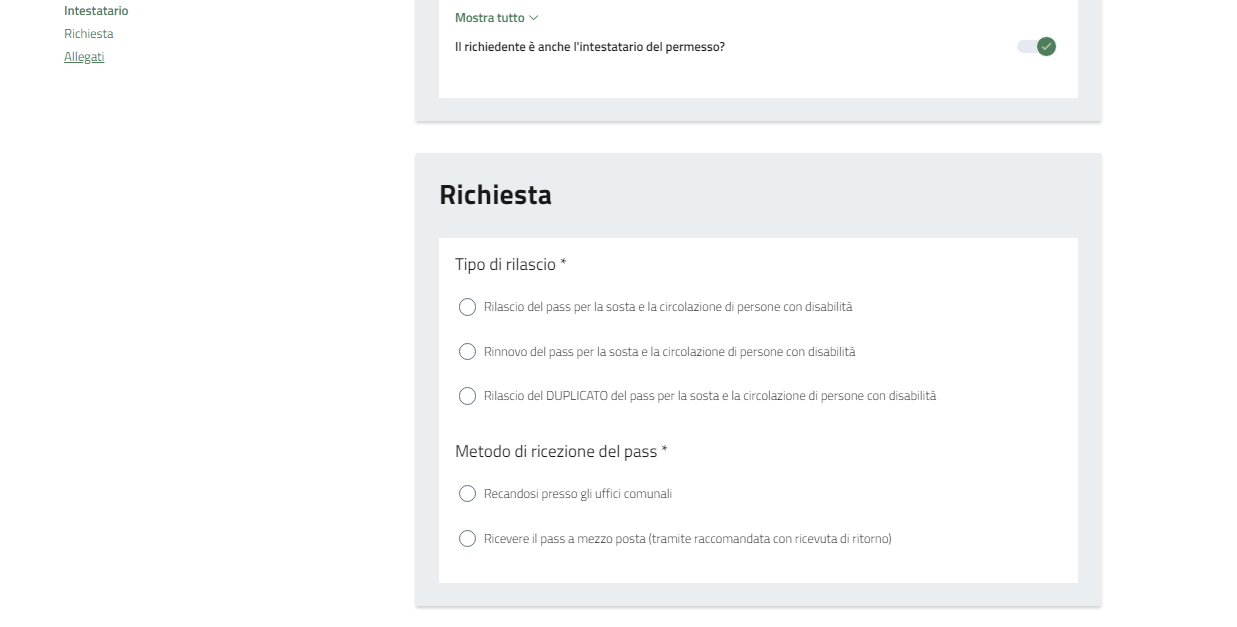The image size is (1237, 627).
Task: Click the 'Richiesta' section heading
Action: (495, 195)
